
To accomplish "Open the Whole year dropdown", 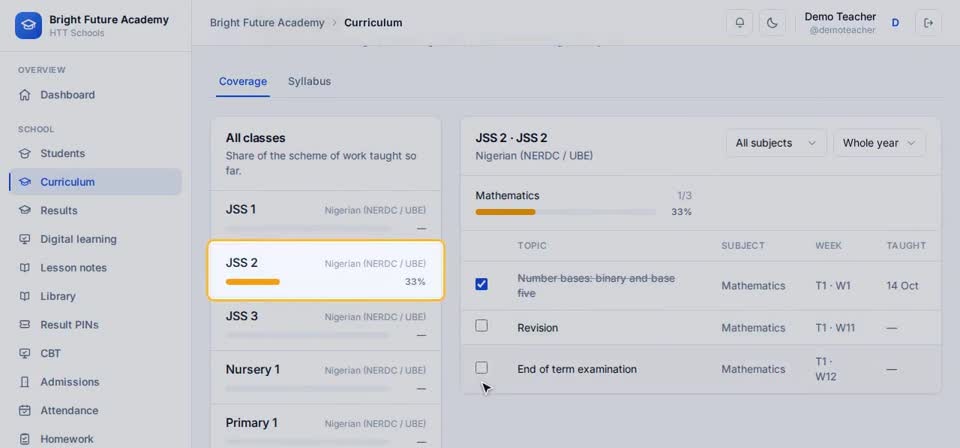I will pos(879,143).
